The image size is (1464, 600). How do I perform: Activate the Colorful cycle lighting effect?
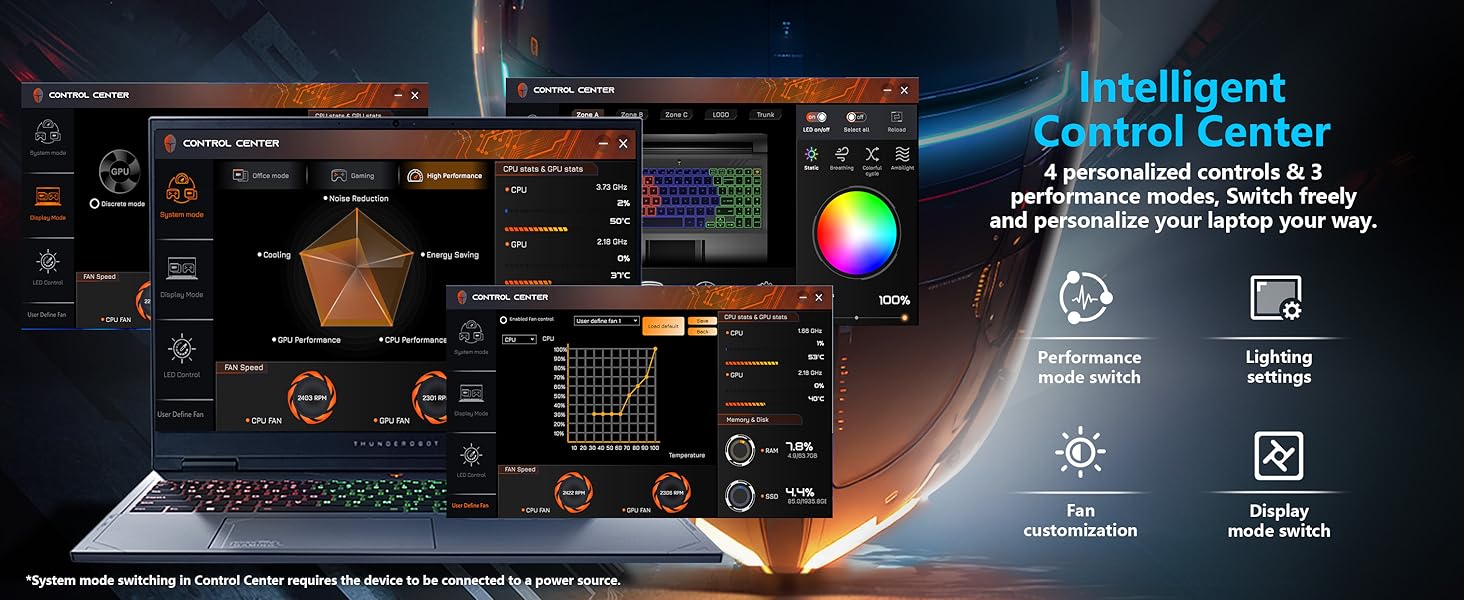872,155
